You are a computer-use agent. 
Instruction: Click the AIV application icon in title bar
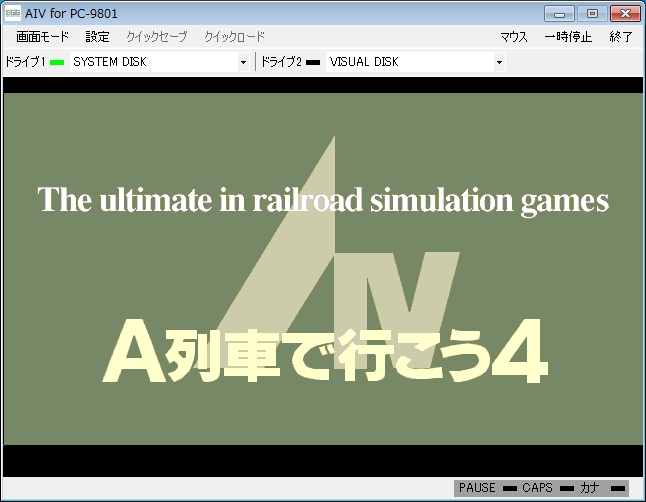pyautogui.click(x=13, y=14)
